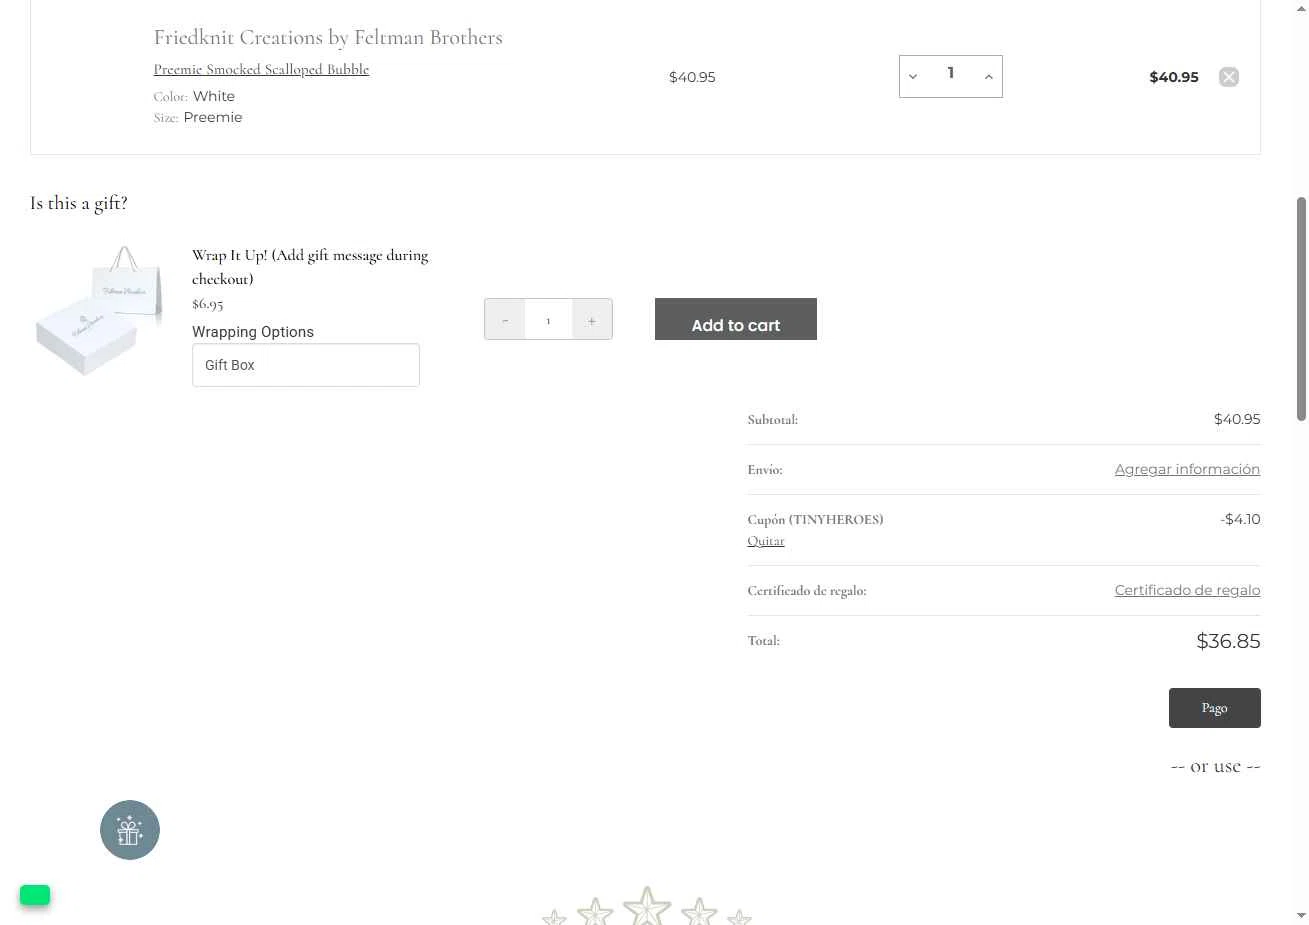This screenshot has height=925, width=1309.
Task: Remove Preemie Smocked Scalloped Bubble from cart
Action: [x=1229, y=77]
